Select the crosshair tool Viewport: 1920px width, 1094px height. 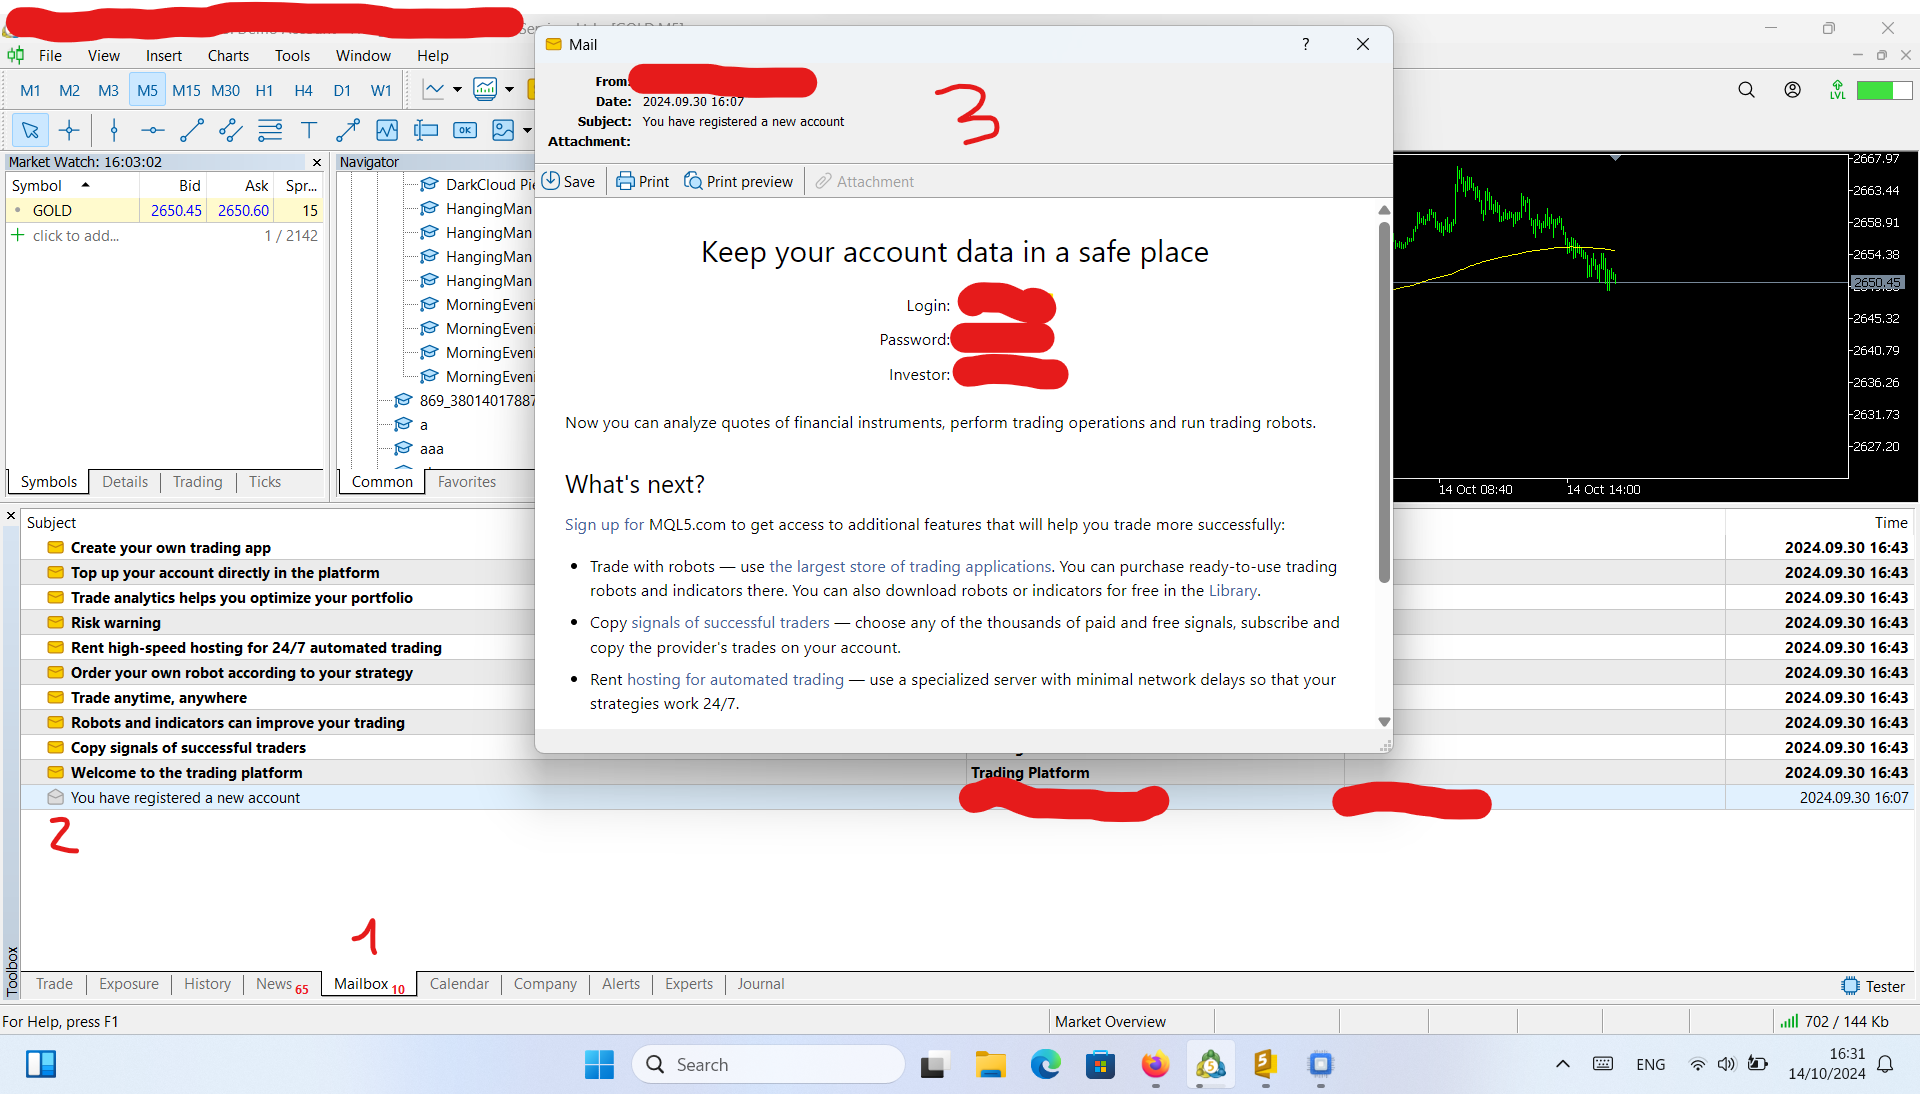pyautogui.click(x=69, y=130)
